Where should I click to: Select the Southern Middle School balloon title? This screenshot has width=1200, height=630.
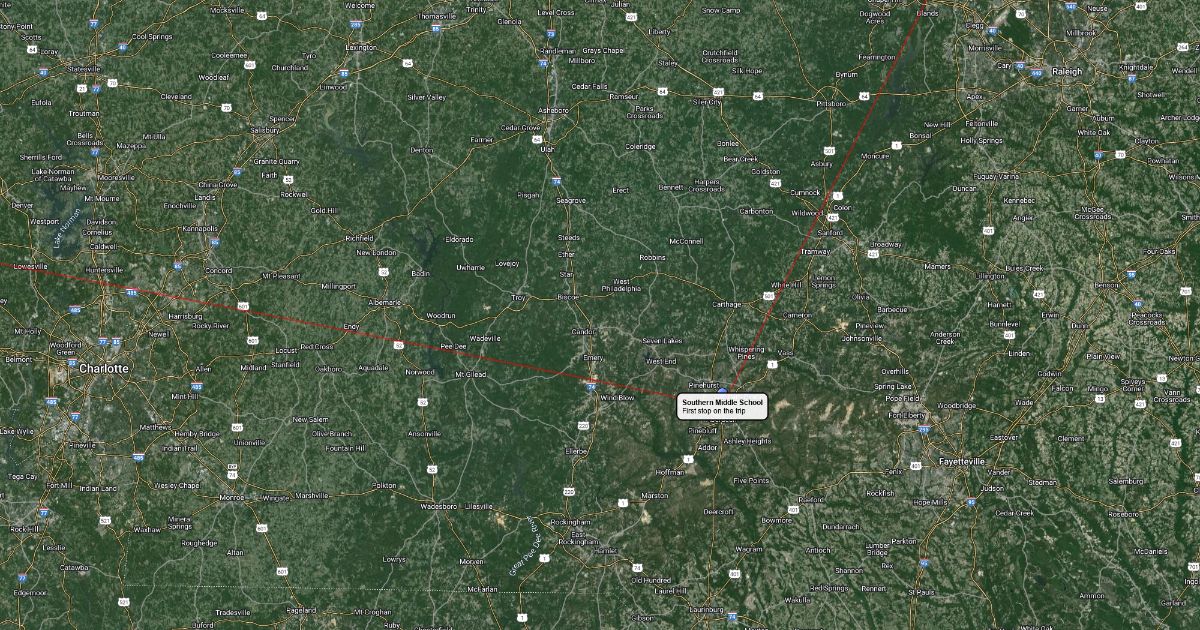(722, 402)
